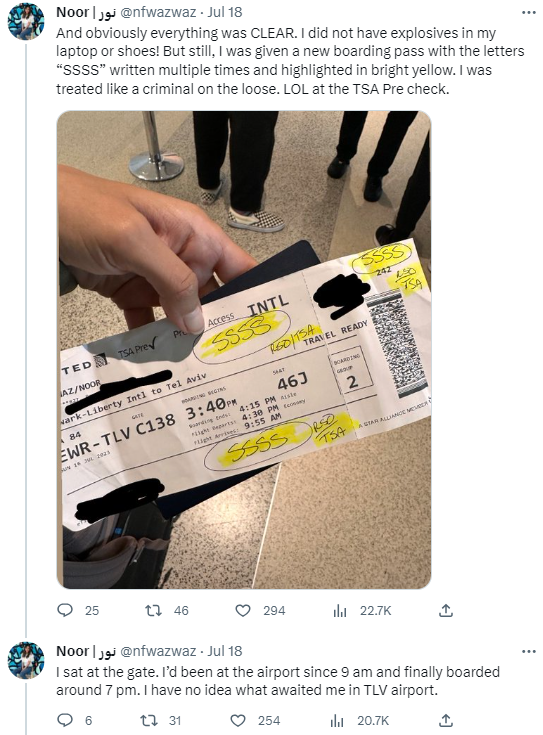This screenshot has width=543, height=735.
Task: Share the second tweet via upload icon
Action: coord(445,720)
